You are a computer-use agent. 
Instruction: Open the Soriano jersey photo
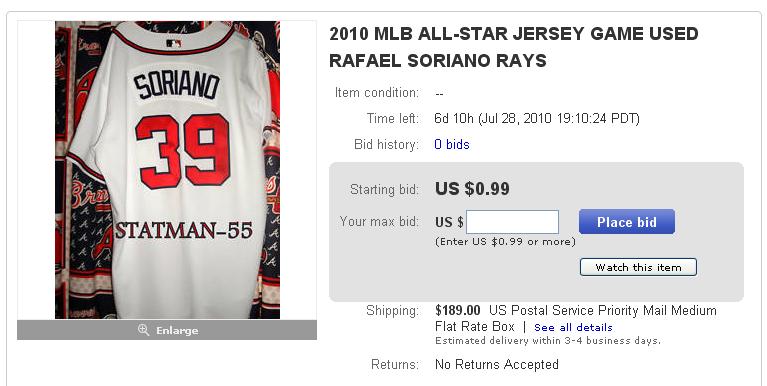[x=167, y=170]
